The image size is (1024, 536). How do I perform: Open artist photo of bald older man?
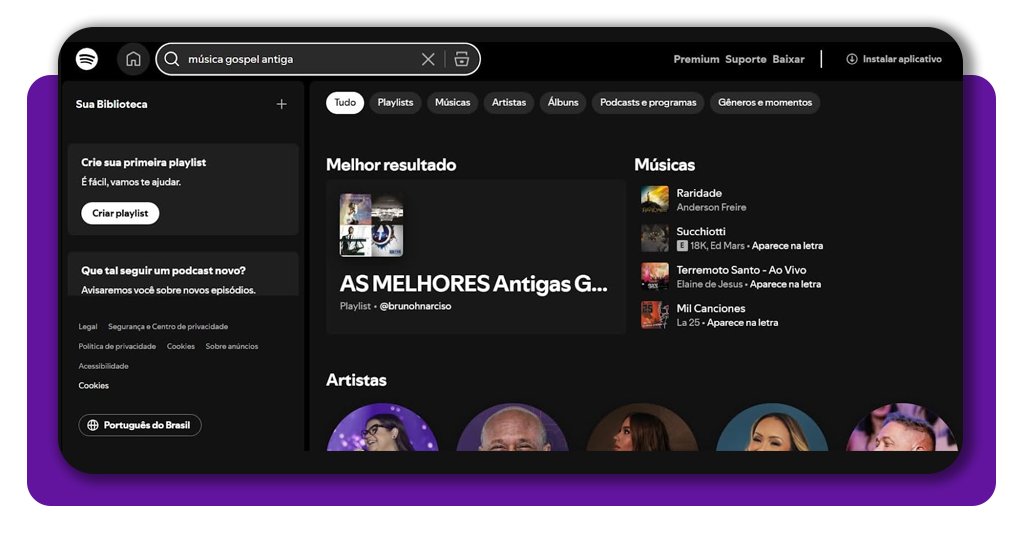pyautogui.click(x=513, y=428)
